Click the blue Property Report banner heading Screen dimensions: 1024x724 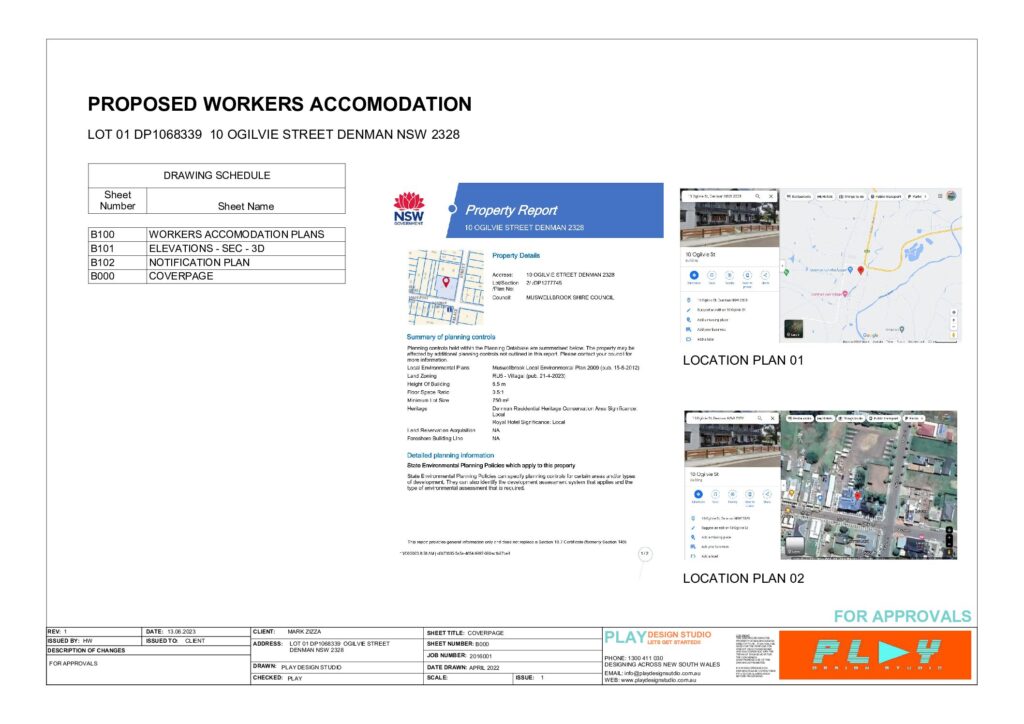(x=511, y=210)
